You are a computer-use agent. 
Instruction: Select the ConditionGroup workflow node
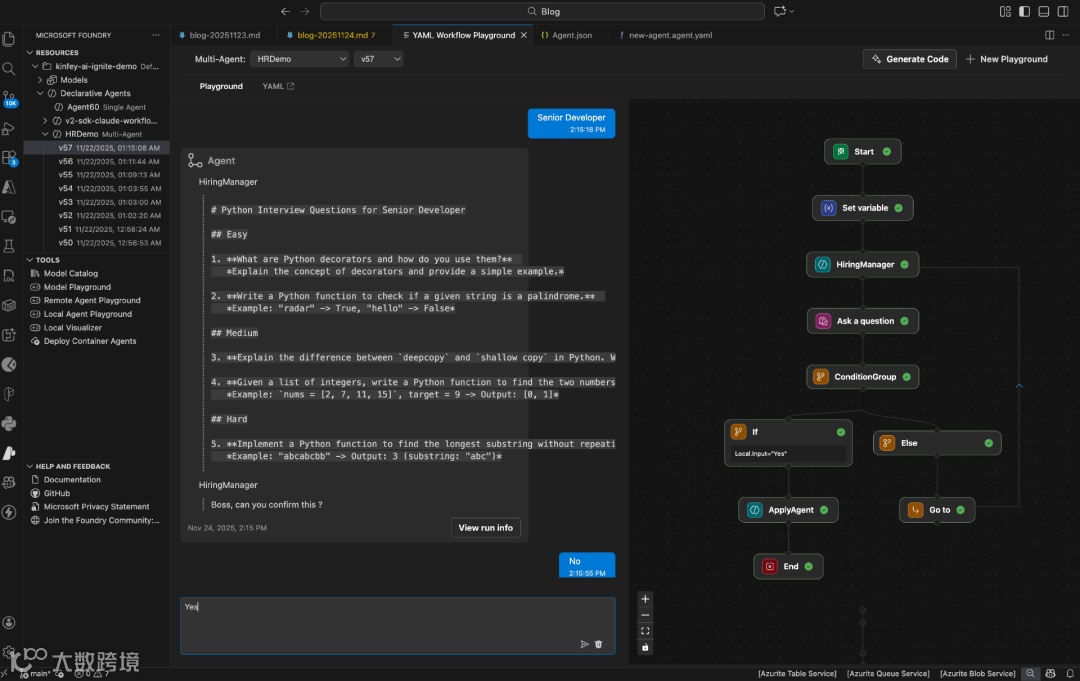[862, 377]
